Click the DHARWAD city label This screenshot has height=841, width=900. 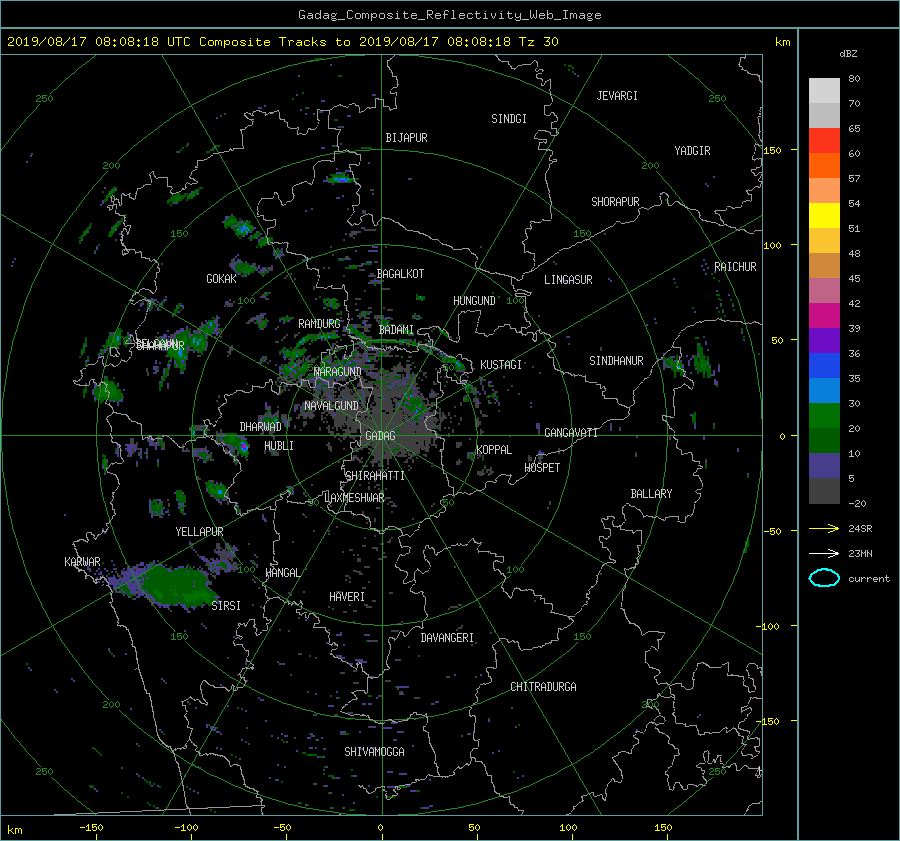click(x=261, y=427)
